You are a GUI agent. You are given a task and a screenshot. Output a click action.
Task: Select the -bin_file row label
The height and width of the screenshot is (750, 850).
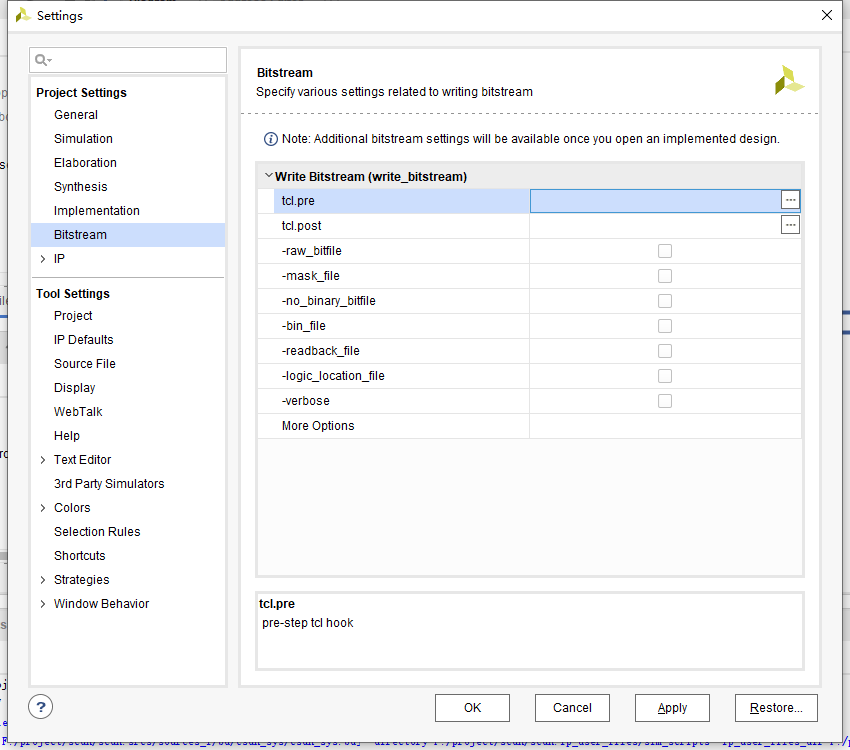[x=304, y=326]
